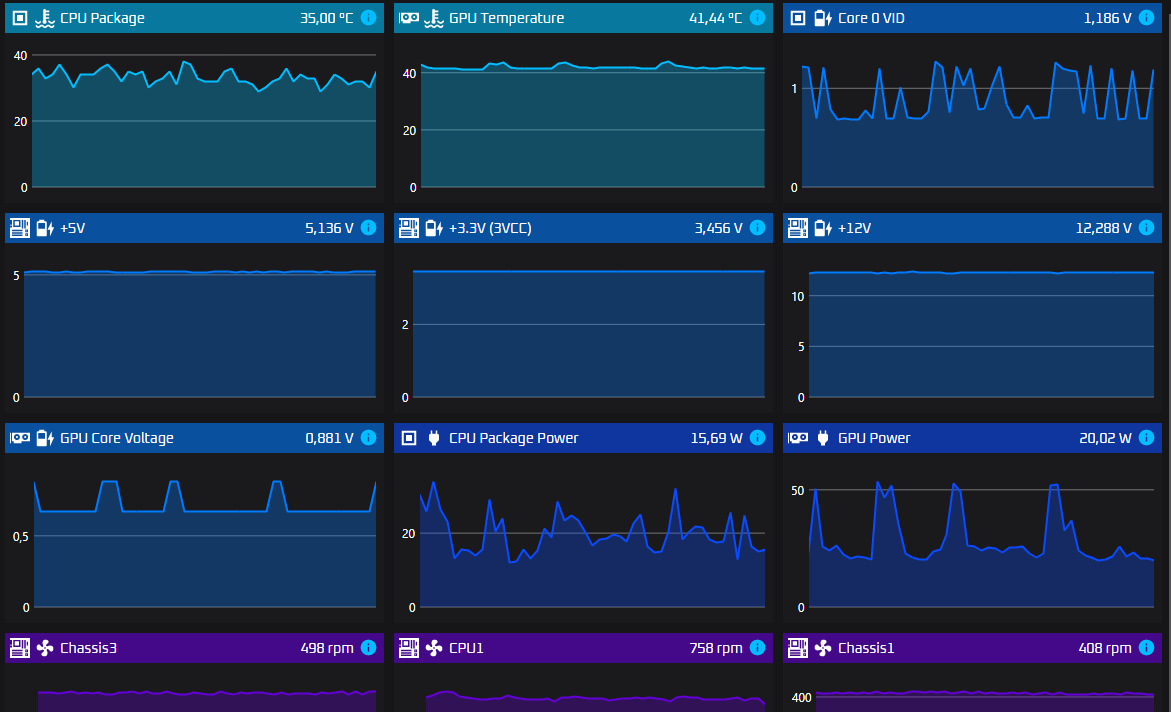
Task: Show info for Chassis1 fan
Action: pos(1146,648)
